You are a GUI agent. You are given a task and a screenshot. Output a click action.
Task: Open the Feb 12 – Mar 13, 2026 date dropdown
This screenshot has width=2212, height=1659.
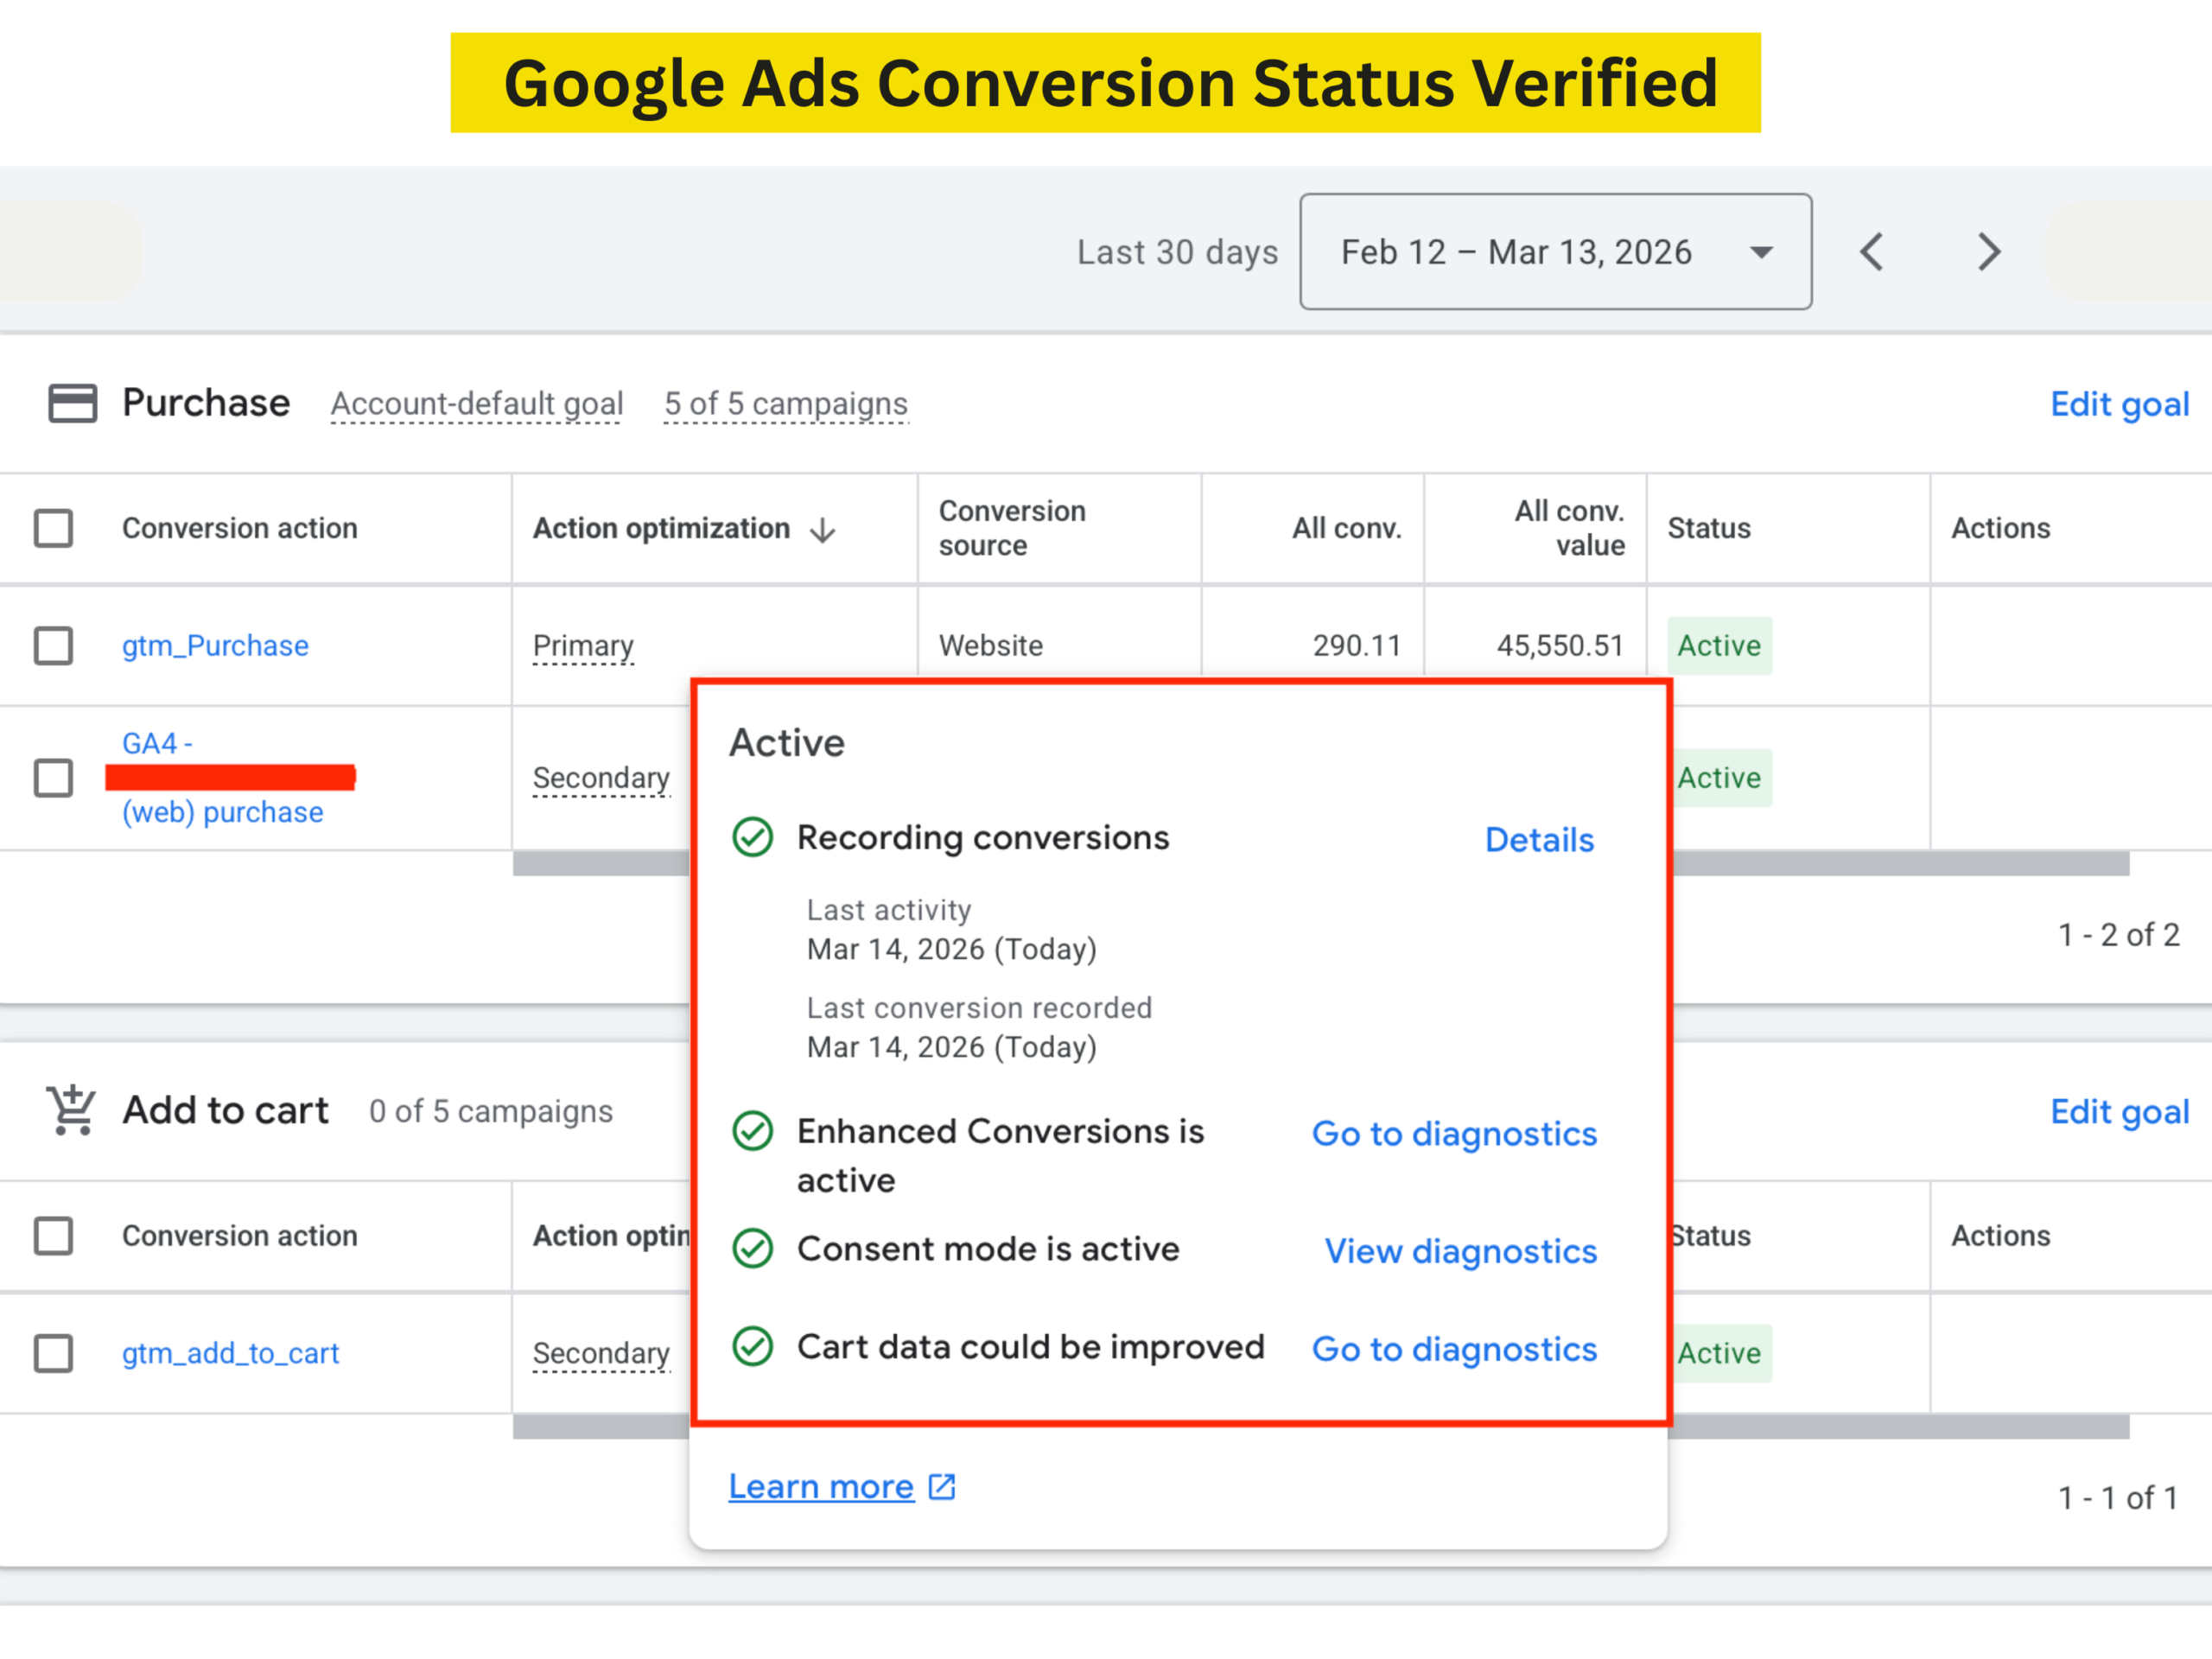click(1555, 252)
